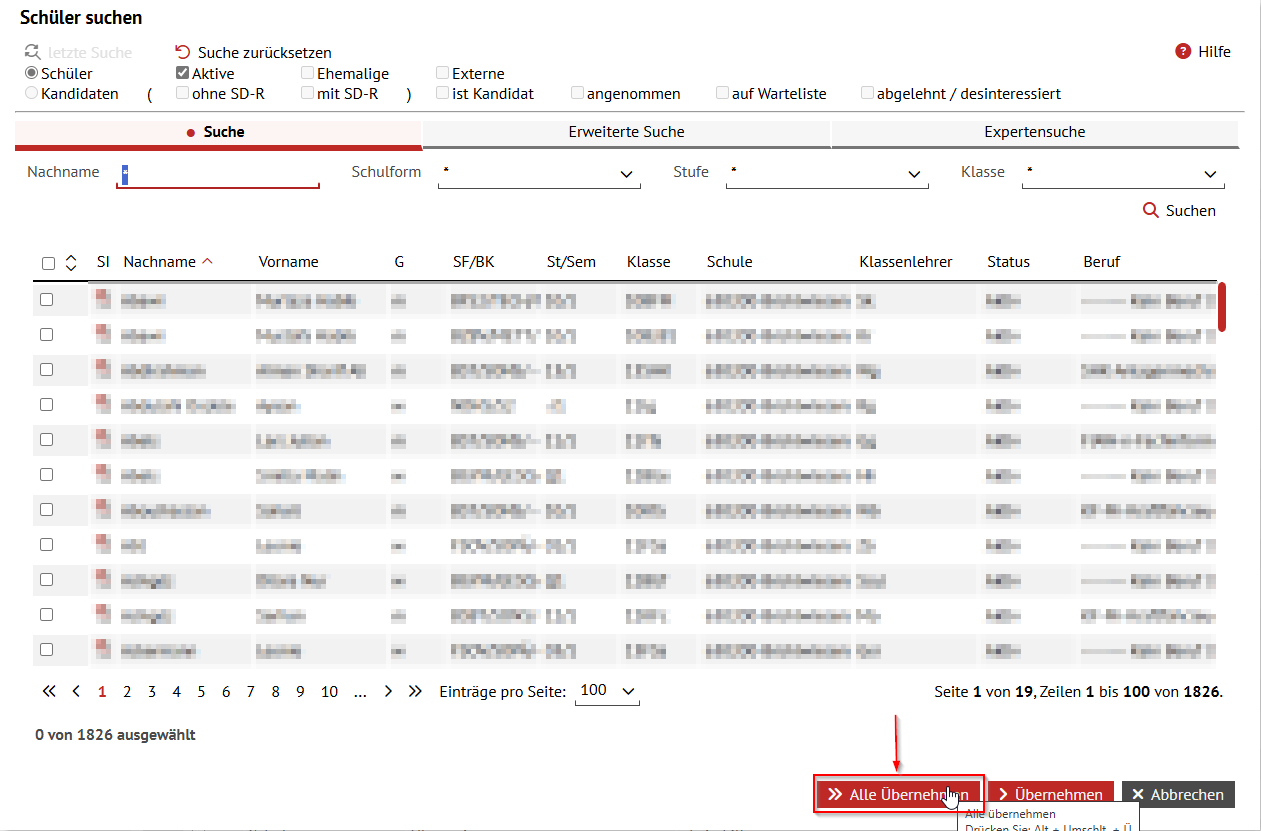The height and width of the screenshot is (831, 1261).
Task: Disable the Aktive checkbox
Action: tap(182, 72)
